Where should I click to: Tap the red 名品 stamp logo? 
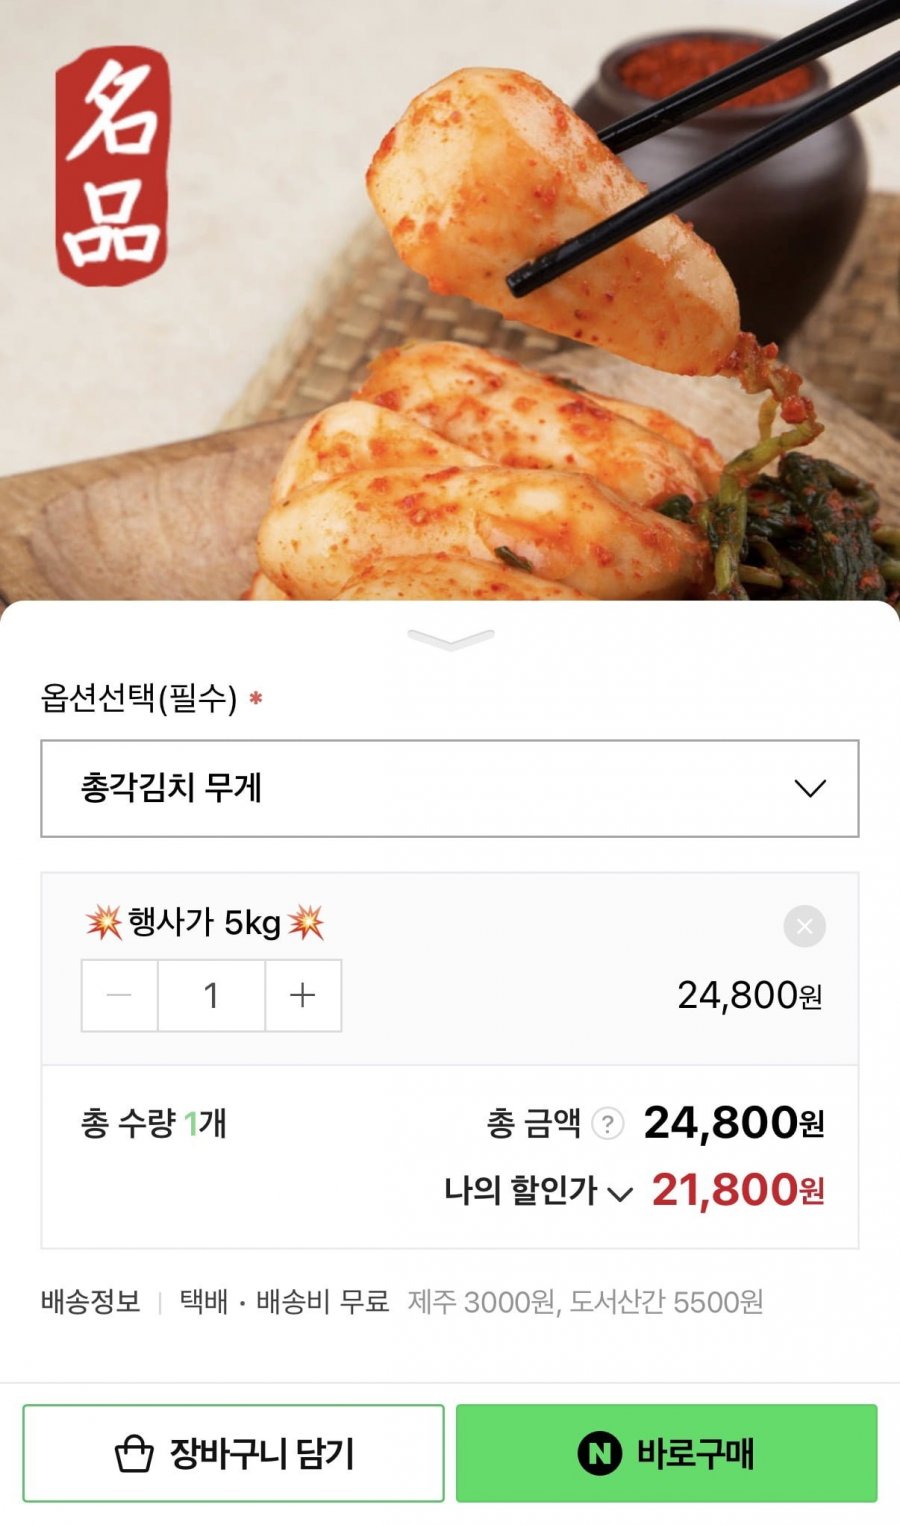tap(112, 166)
